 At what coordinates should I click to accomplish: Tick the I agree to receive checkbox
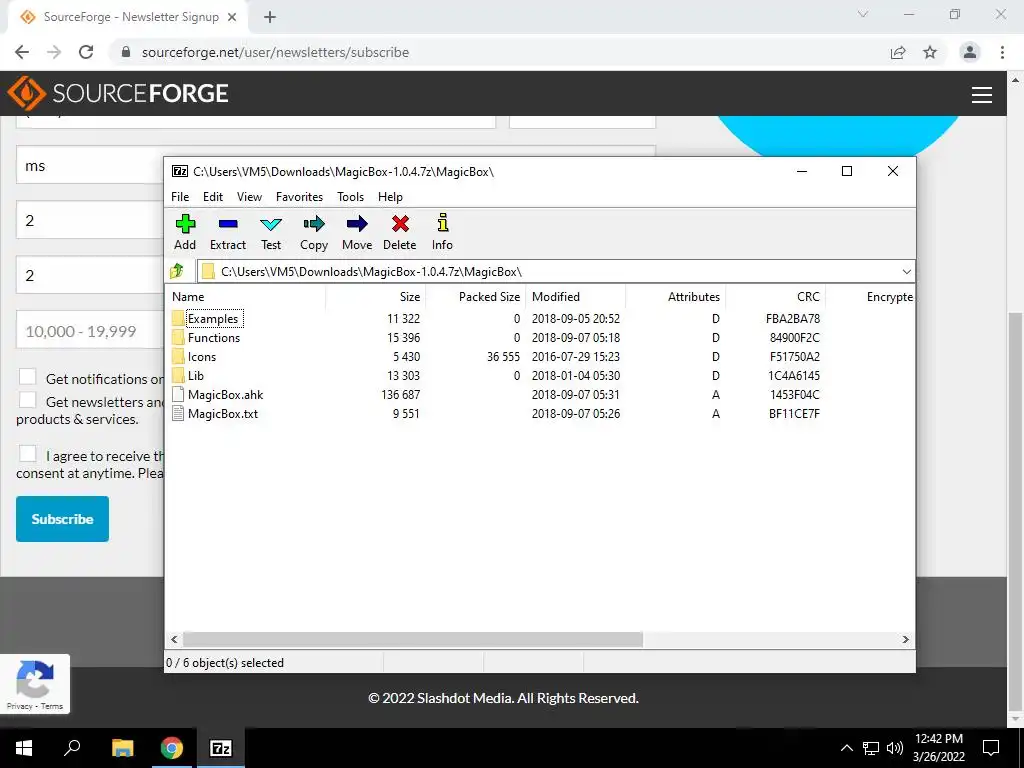pos(27,454)
